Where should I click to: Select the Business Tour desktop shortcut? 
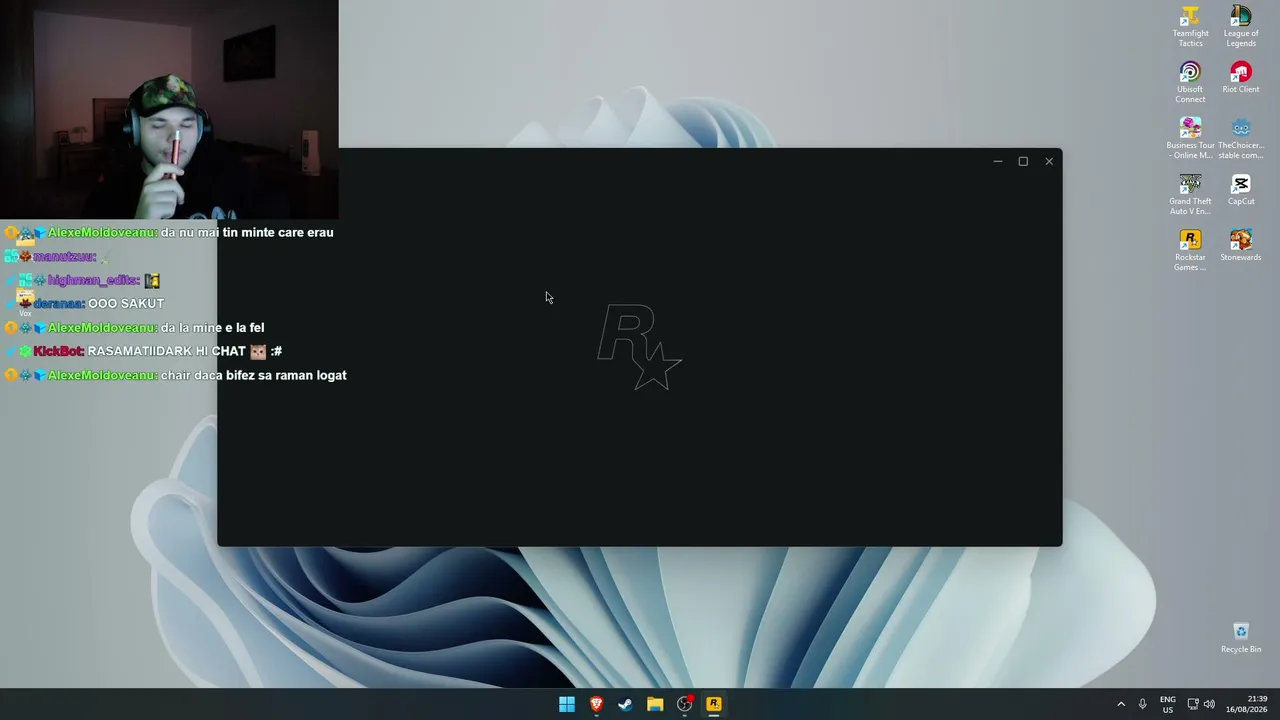1190,139
